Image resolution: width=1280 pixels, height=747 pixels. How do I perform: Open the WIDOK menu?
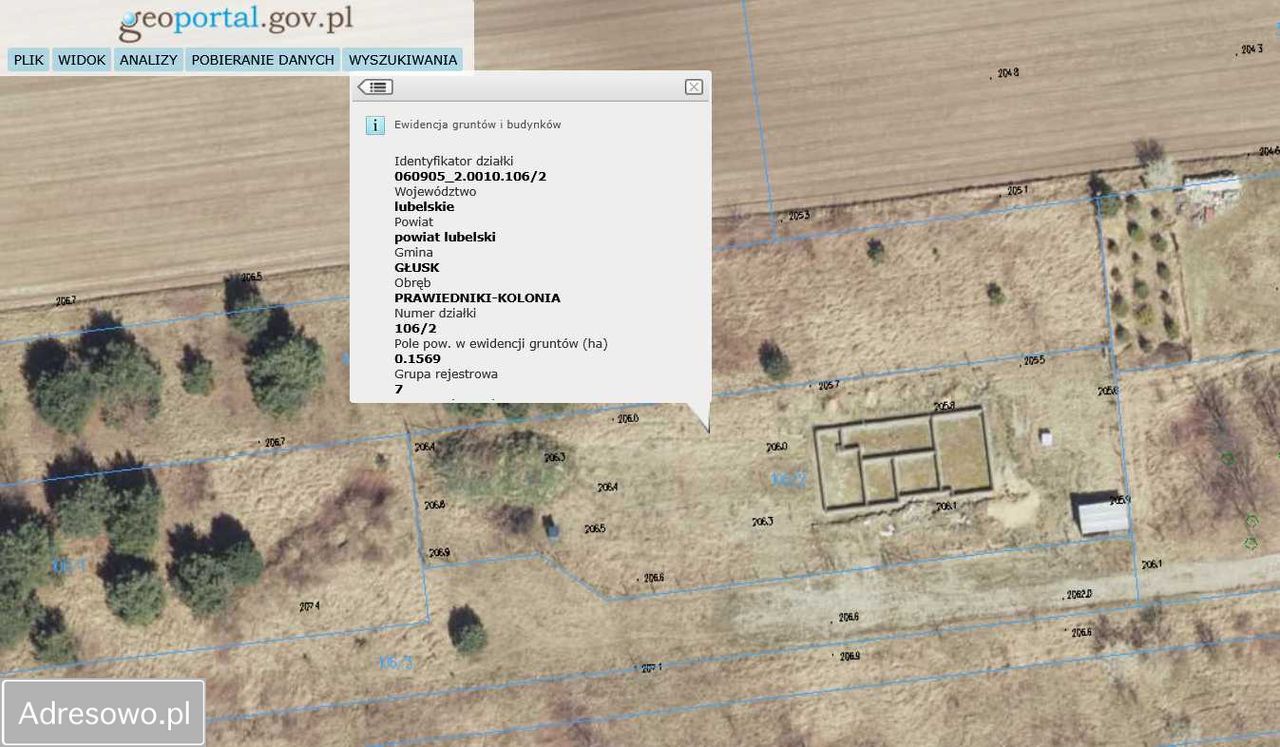[x=82, y=60]
